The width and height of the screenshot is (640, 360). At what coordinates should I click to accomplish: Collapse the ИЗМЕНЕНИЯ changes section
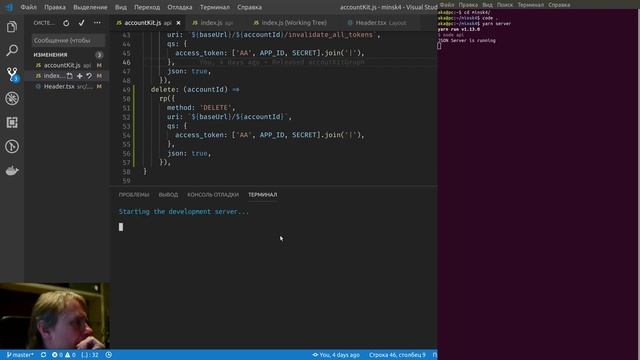click(50, 55)
